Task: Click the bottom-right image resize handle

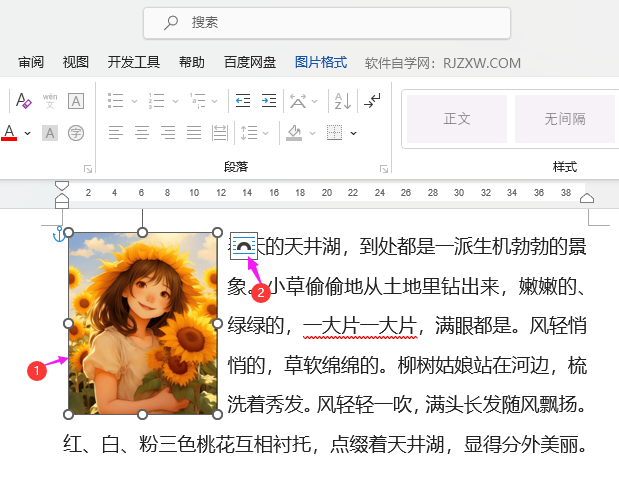Action: (218, 414)
